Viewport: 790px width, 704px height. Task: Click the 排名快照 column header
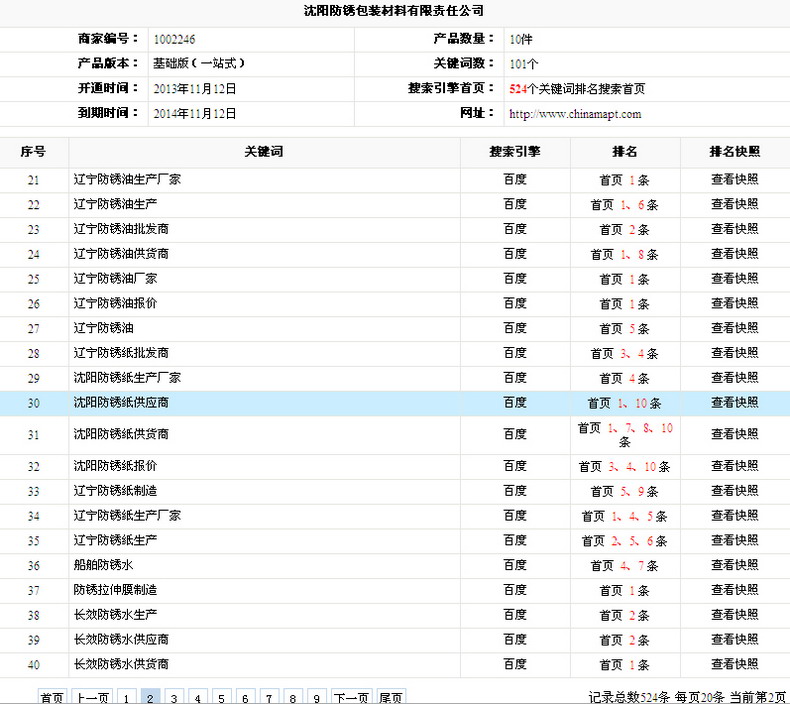pos(735,152)
